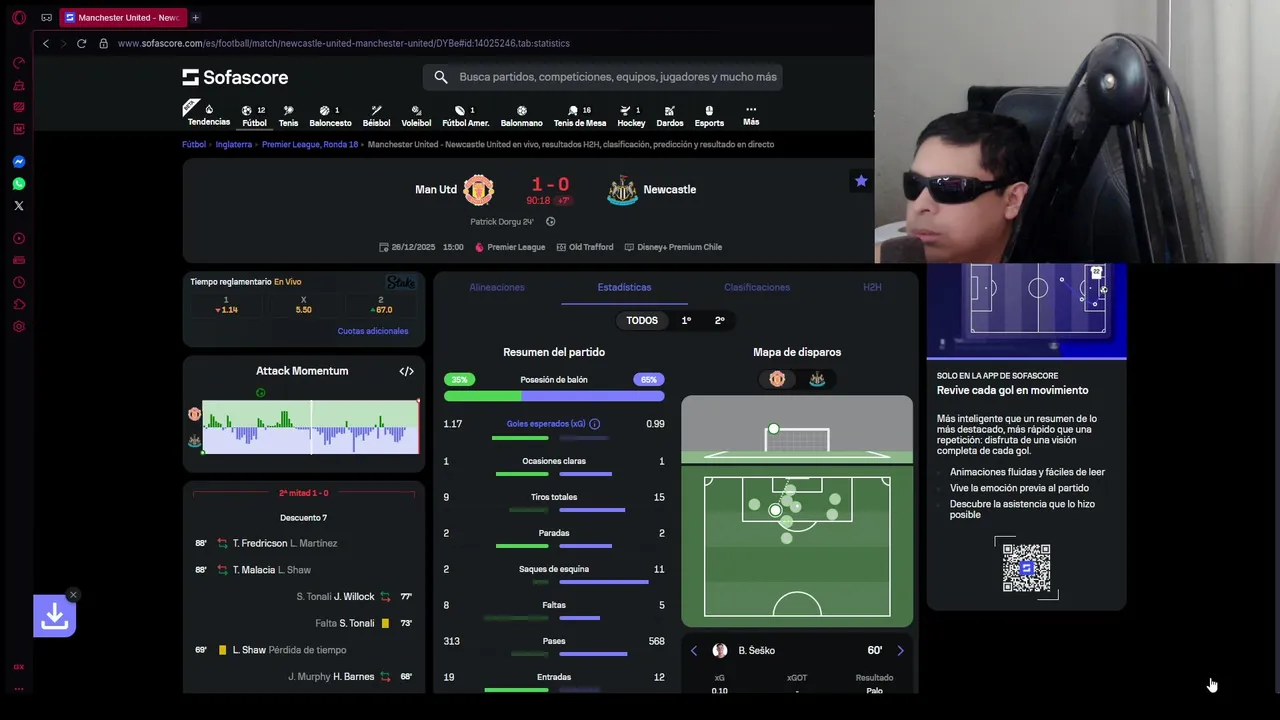Open a new browser tab
Viewport: 1280px width, 720px height.
pyautogui.click(x=195, y=17)
